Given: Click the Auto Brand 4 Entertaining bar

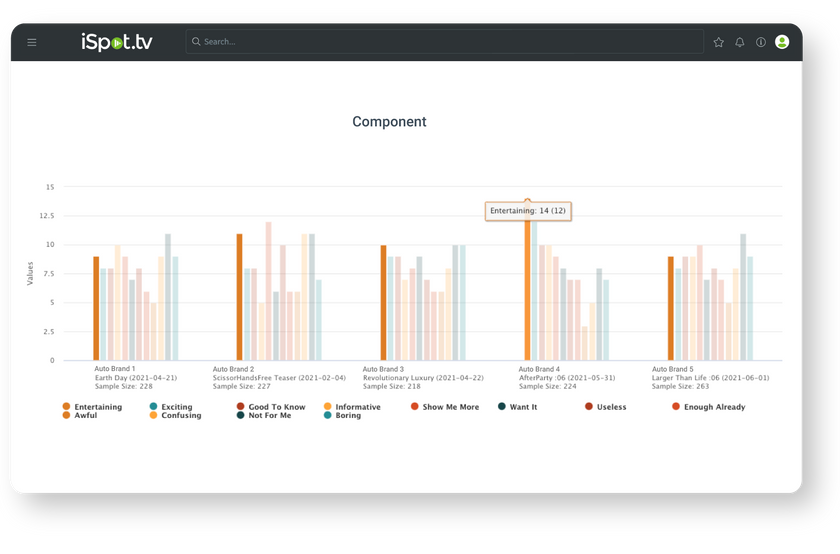Looking at the screenshot, I should [527, 290].
